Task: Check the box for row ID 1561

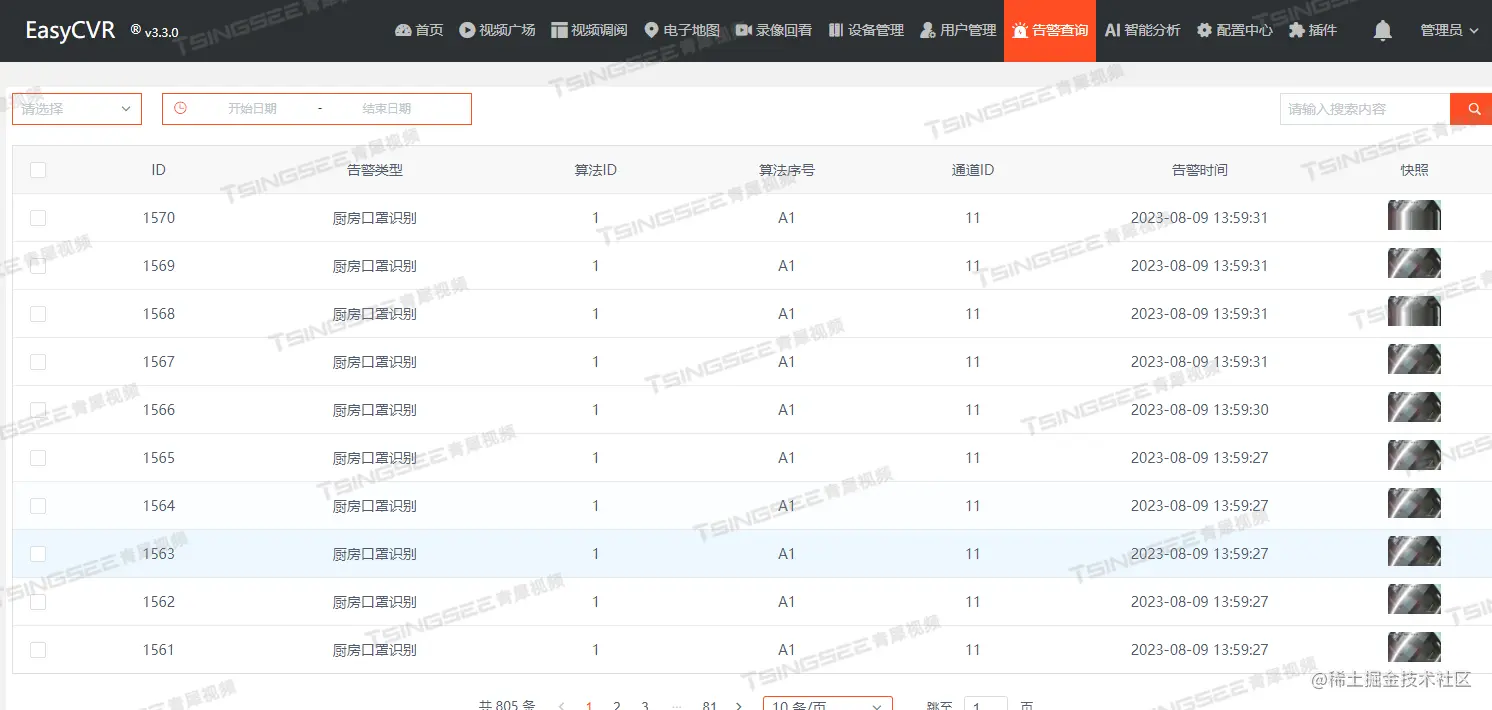Action: coord(38,650)
